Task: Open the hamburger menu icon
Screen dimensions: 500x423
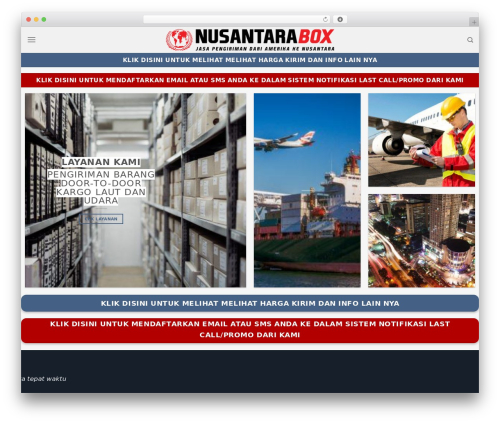Action: tap(32, 40)
